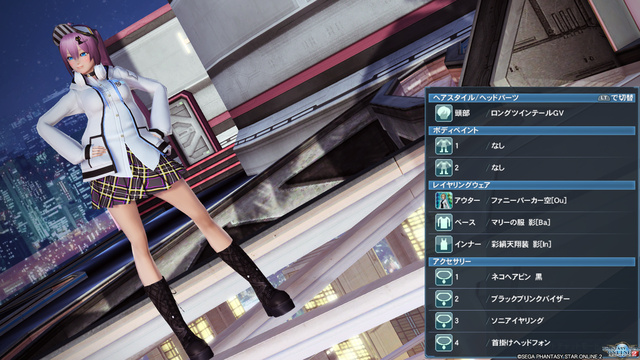
Task: Select 彩絹天翔装 影[In] inner wear
Action: tap(521, 244)
